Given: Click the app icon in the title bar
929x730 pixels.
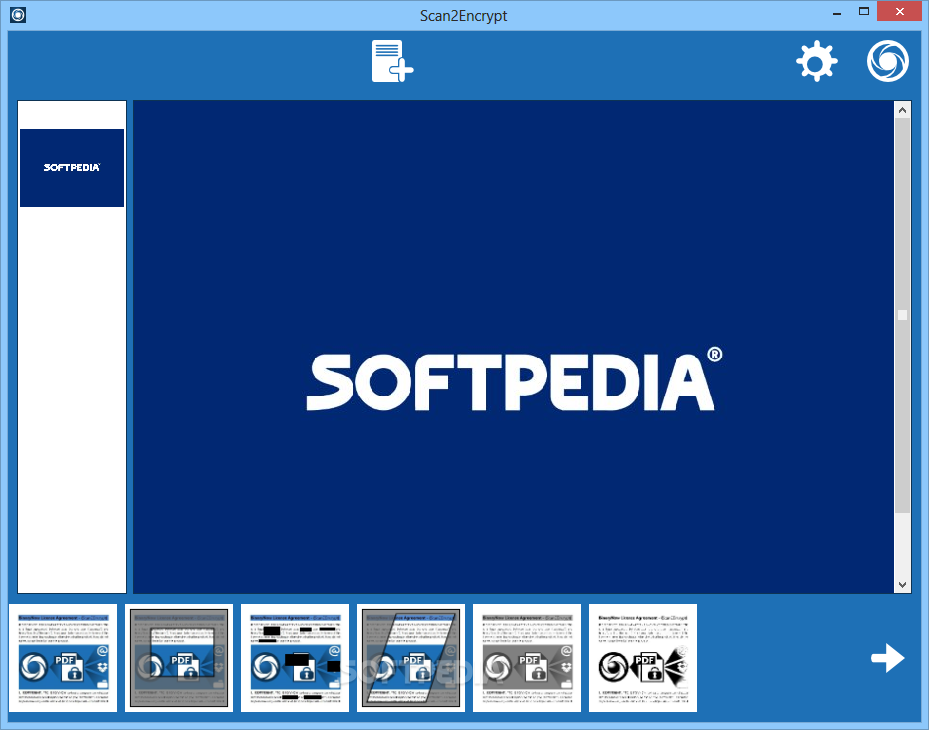Looking at the screenshot, I should click(18, 15).
